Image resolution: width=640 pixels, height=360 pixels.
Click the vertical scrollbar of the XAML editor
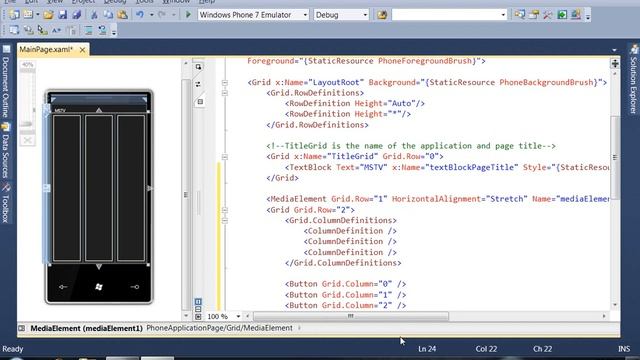(x=615, y=157)
